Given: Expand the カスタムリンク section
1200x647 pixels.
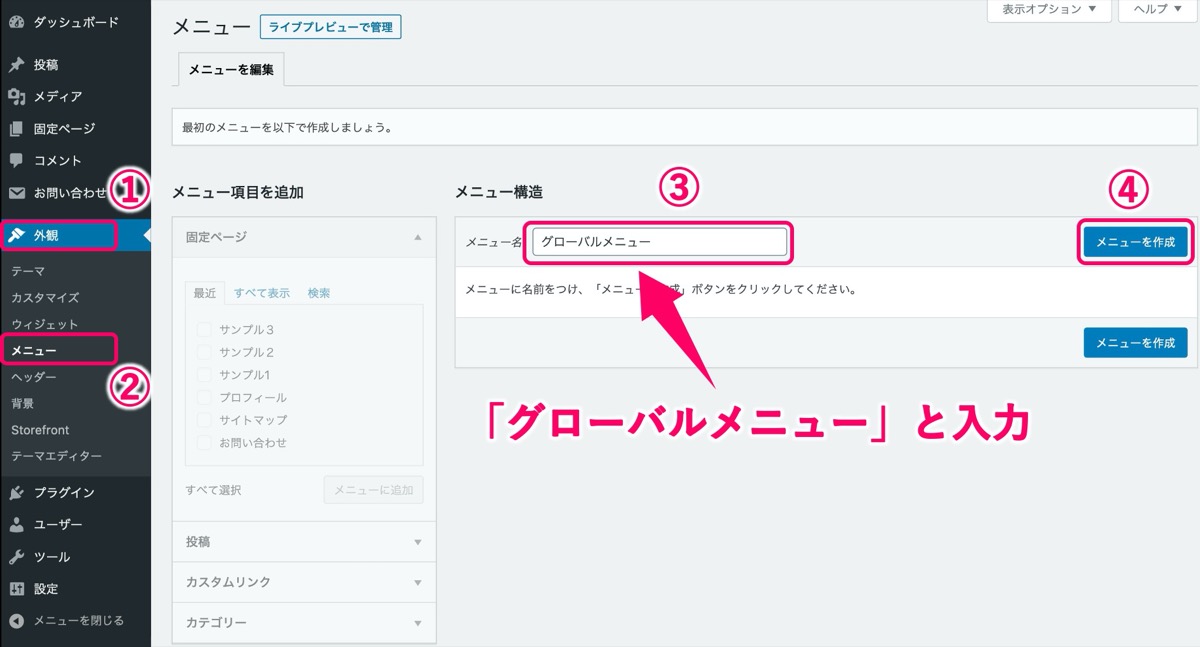Looking at the screenshot, I should point(304,582).
